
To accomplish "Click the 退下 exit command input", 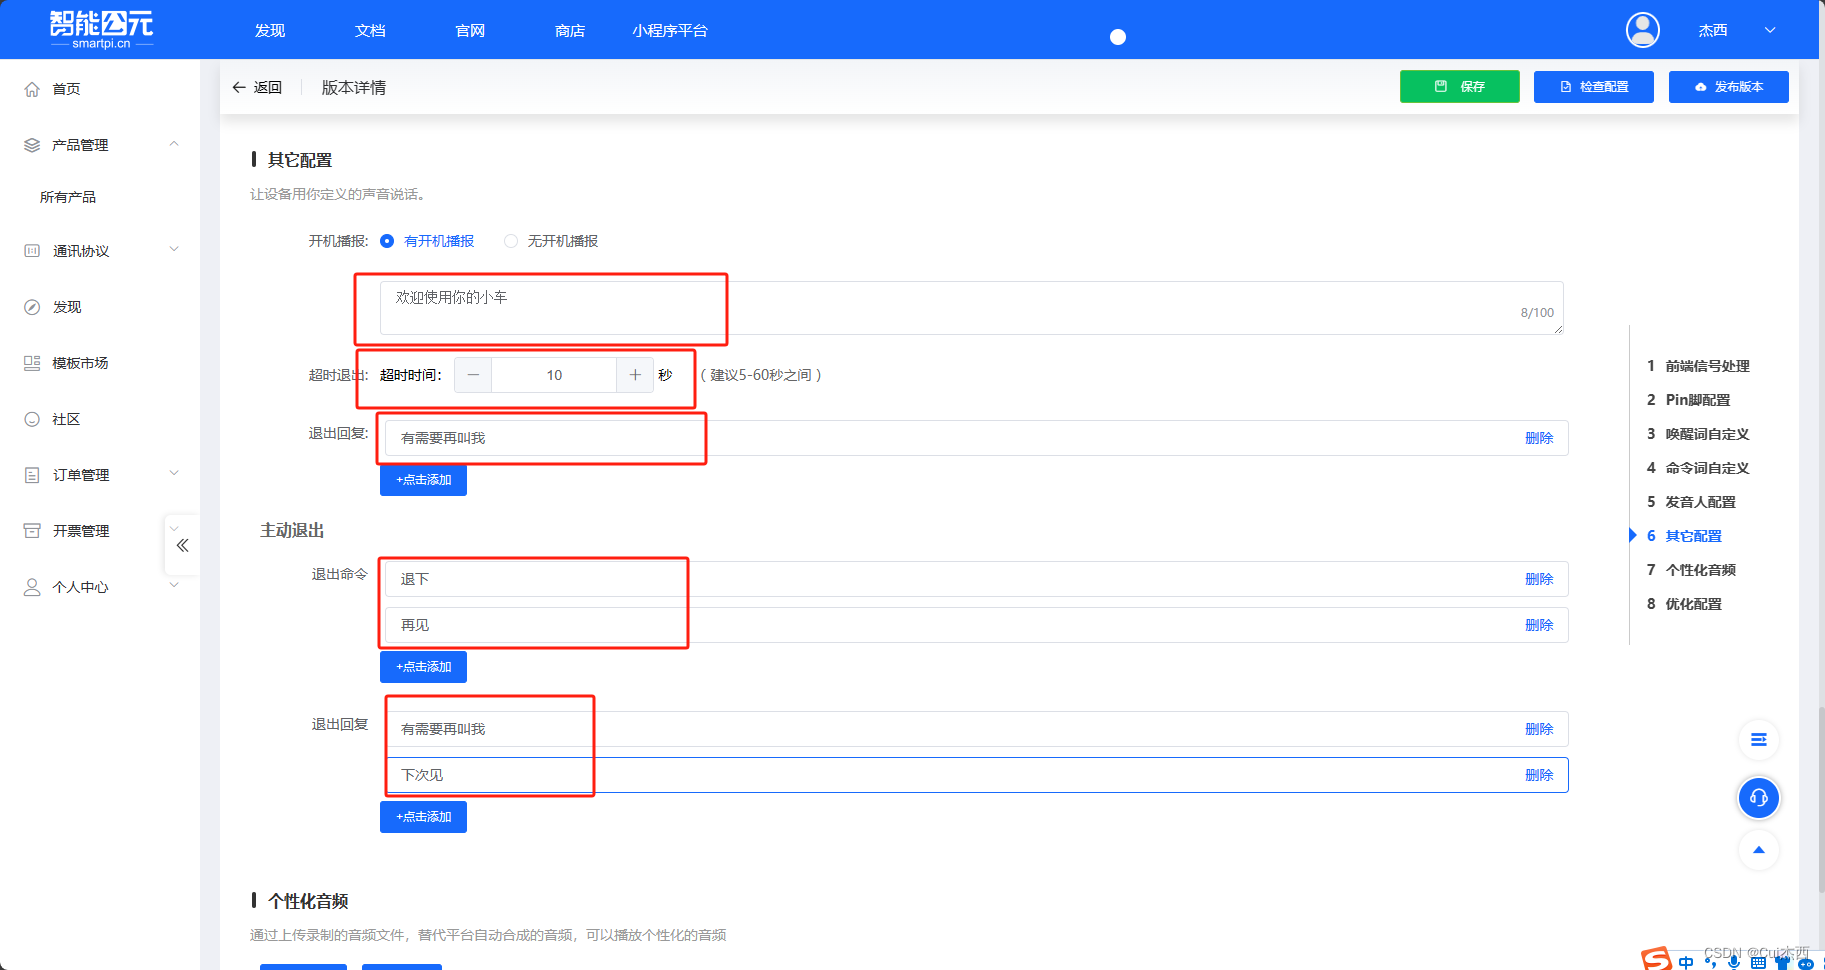I will coord(977,579).
